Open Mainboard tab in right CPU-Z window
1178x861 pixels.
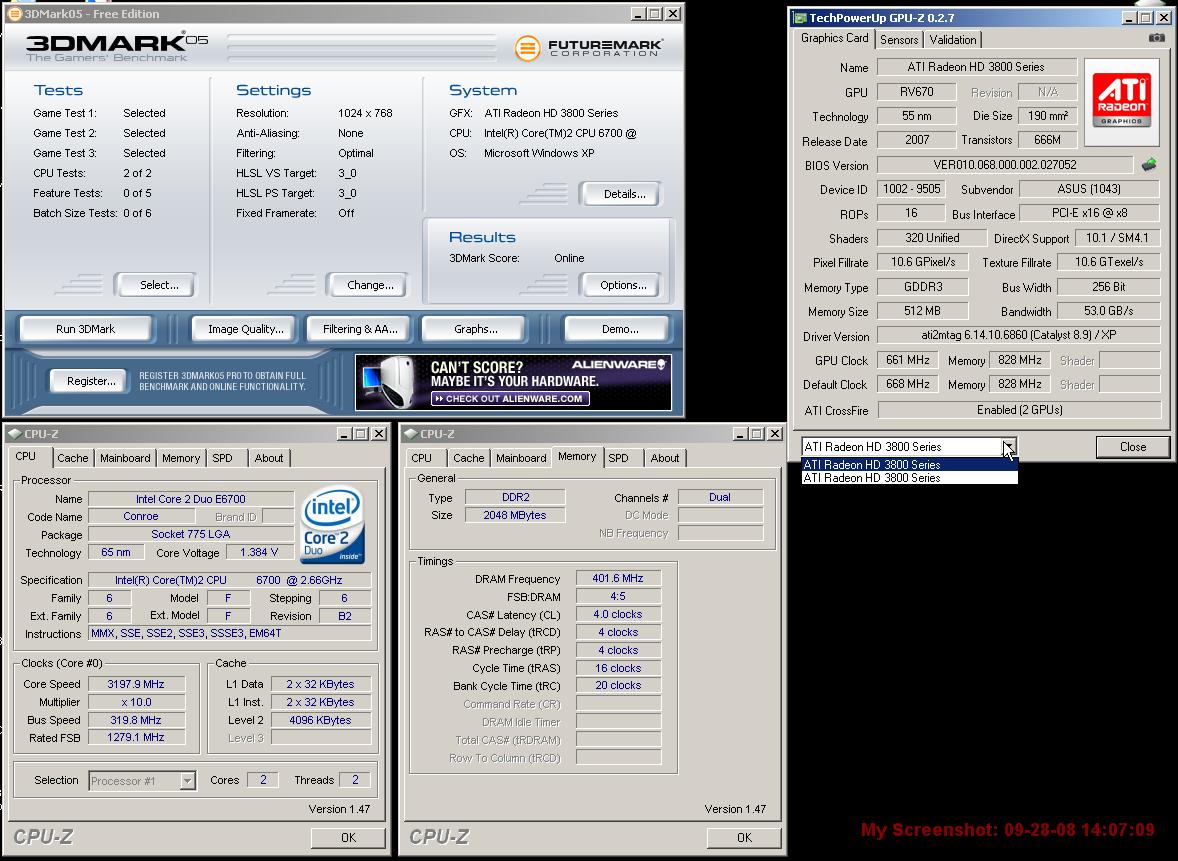(x=521, y=458)
